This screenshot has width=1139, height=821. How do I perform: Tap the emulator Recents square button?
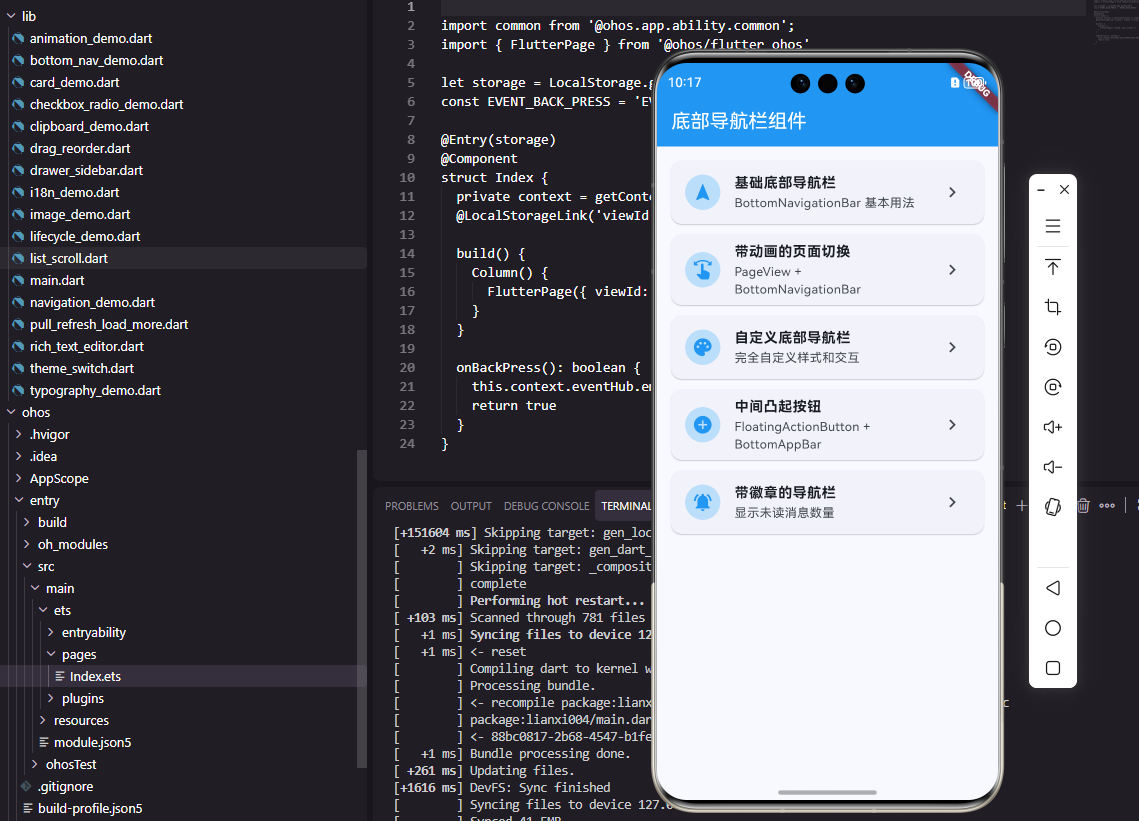(1052, 668)
